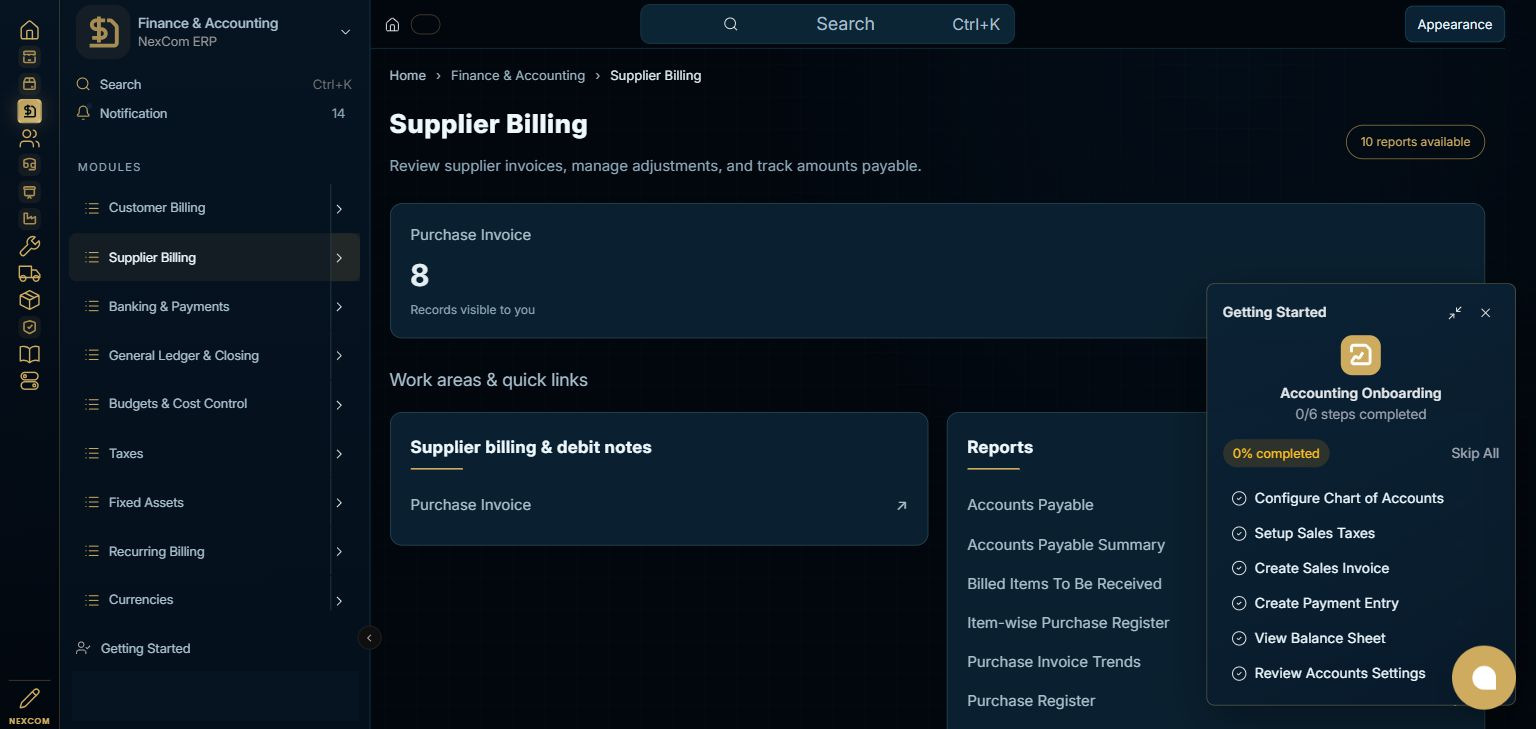Toggle the theme switch in the top bar
Viewport: 1536px width, 729px height.
(425, 24)
